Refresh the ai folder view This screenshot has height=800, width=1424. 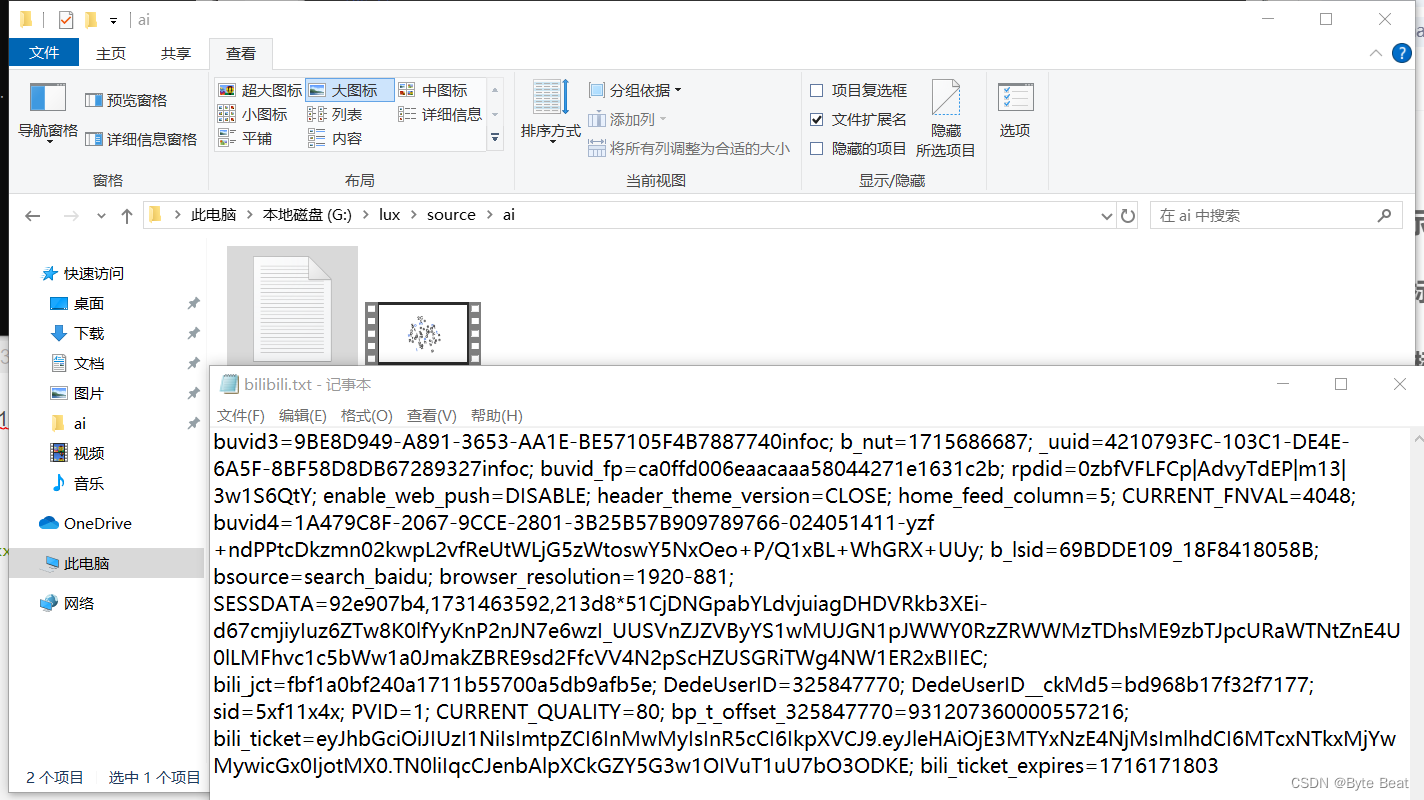[x=1128, y=215]
